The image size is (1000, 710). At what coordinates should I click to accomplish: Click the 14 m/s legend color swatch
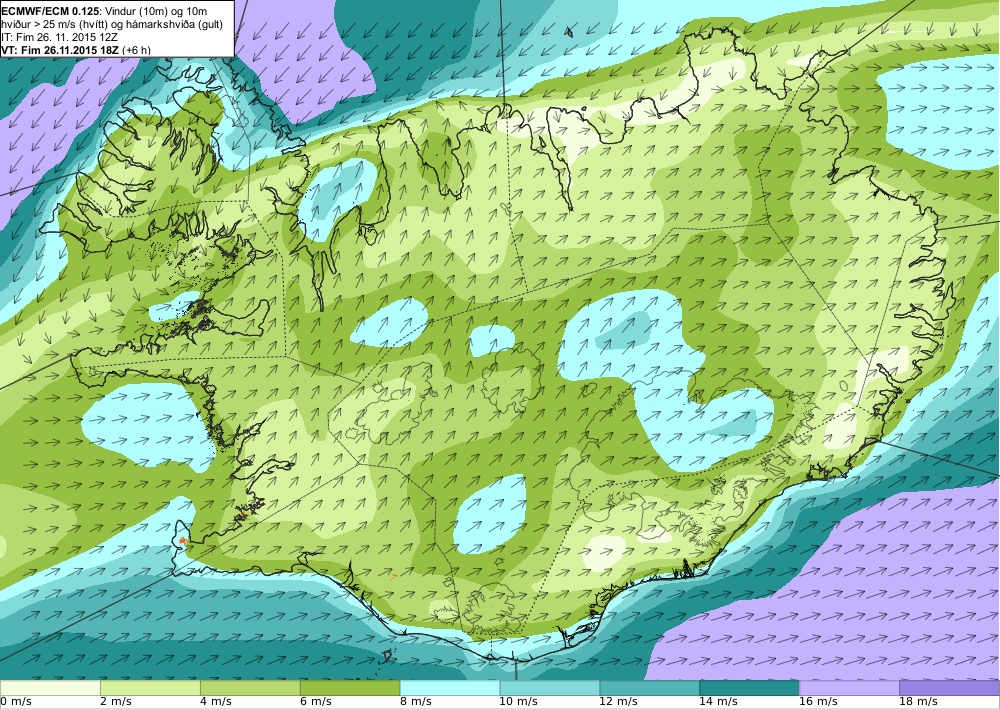[x=749, y=688]
